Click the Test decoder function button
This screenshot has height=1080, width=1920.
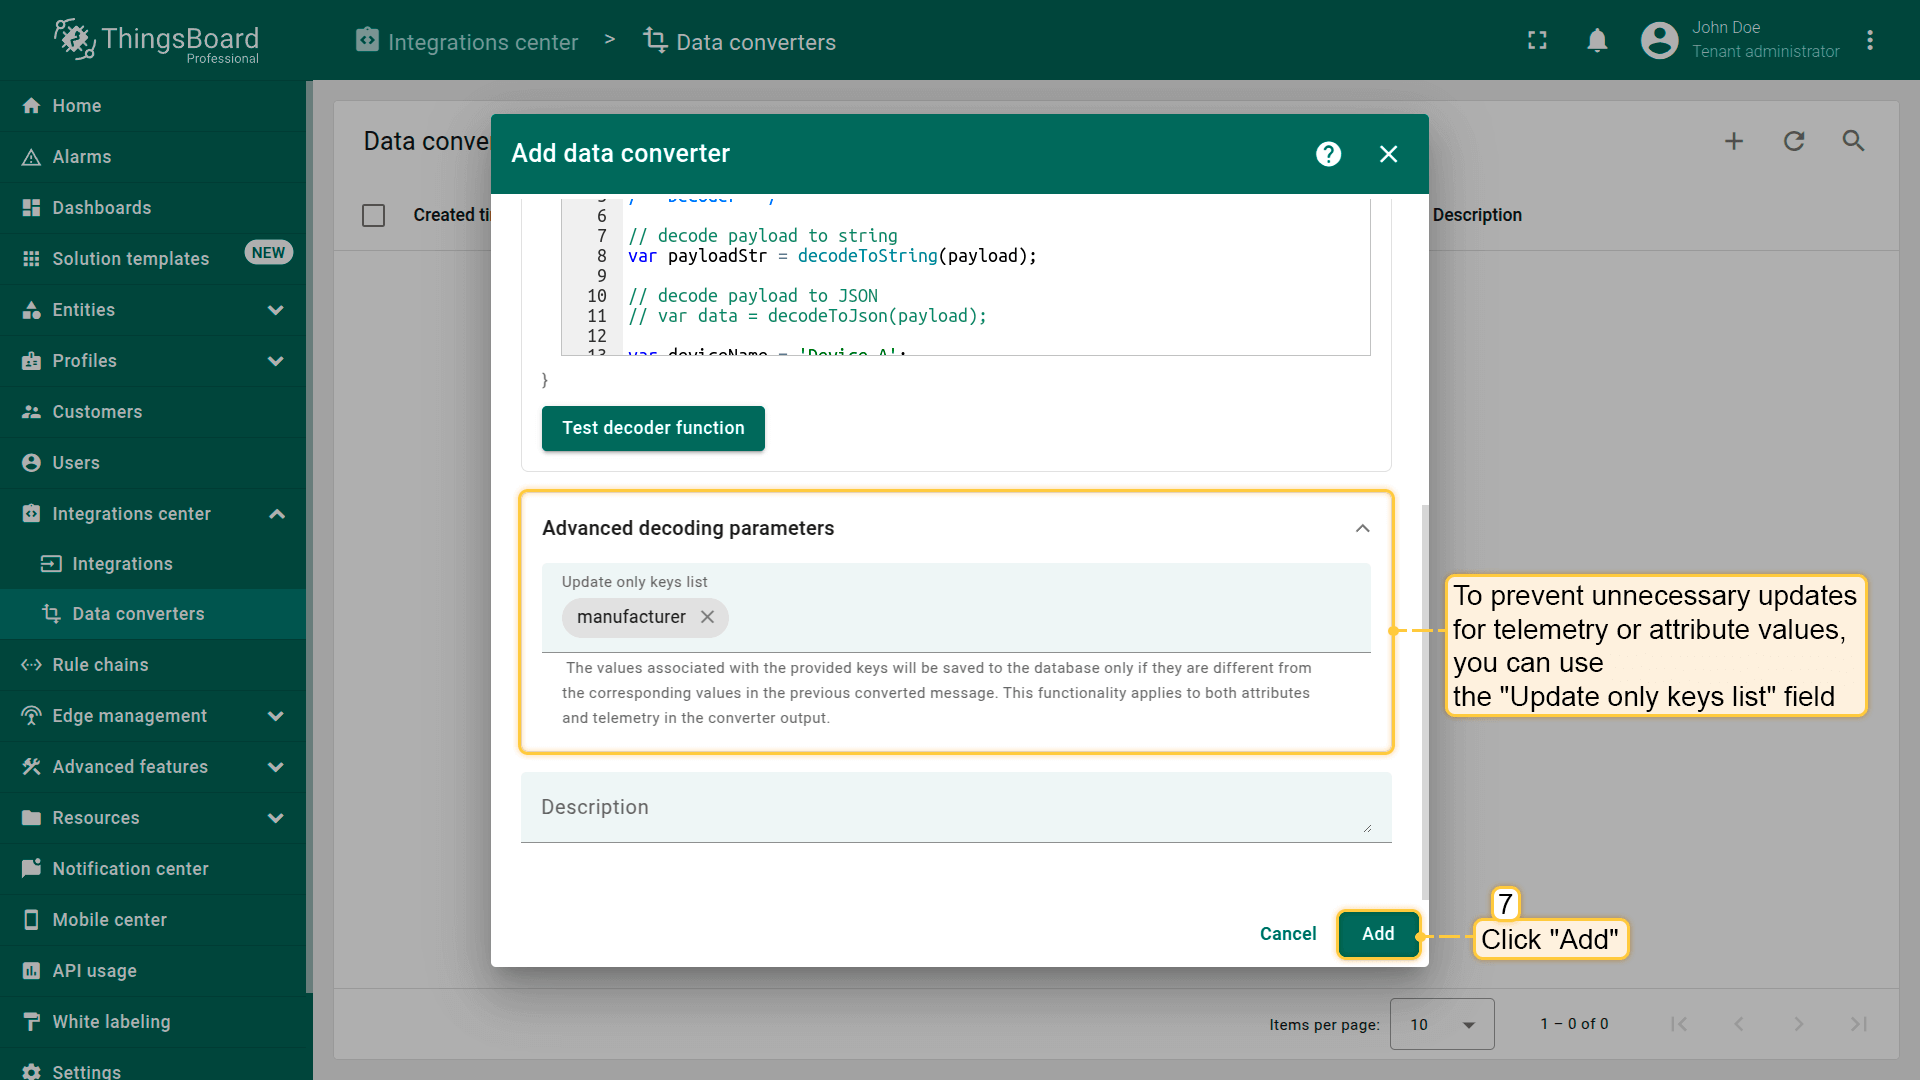click(653, 428)
